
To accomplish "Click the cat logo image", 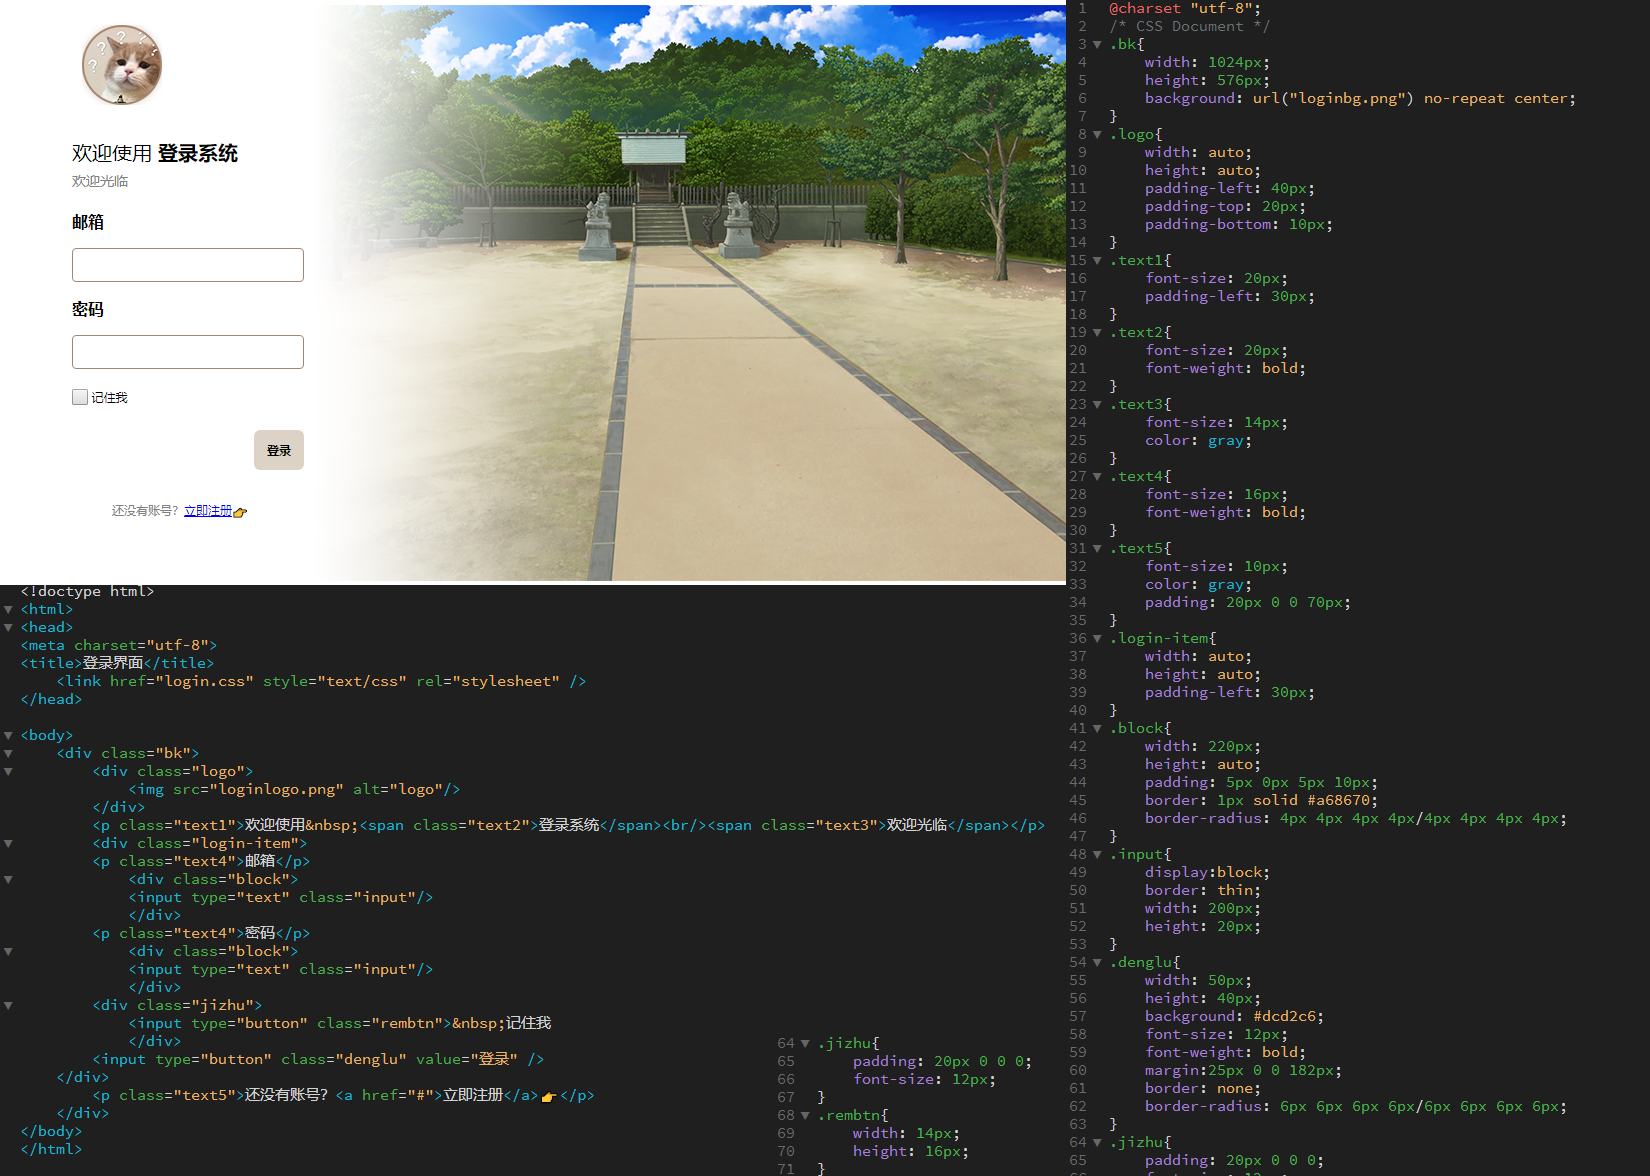I will pos(122,66).
